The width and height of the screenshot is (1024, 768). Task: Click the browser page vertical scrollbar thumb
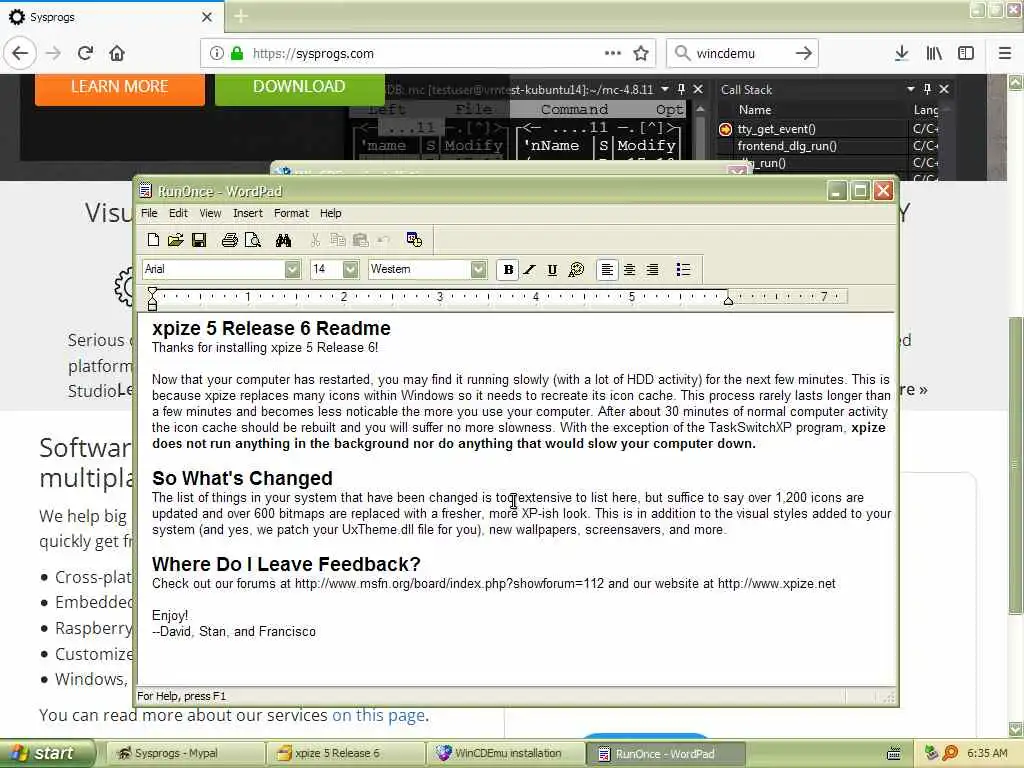(1016, 465)
